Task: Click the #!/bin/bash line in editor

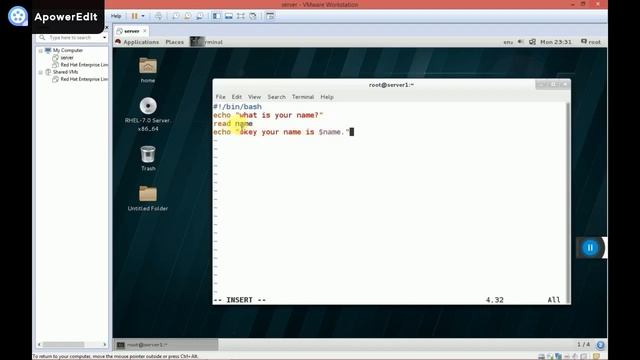Action: [238, 107]
